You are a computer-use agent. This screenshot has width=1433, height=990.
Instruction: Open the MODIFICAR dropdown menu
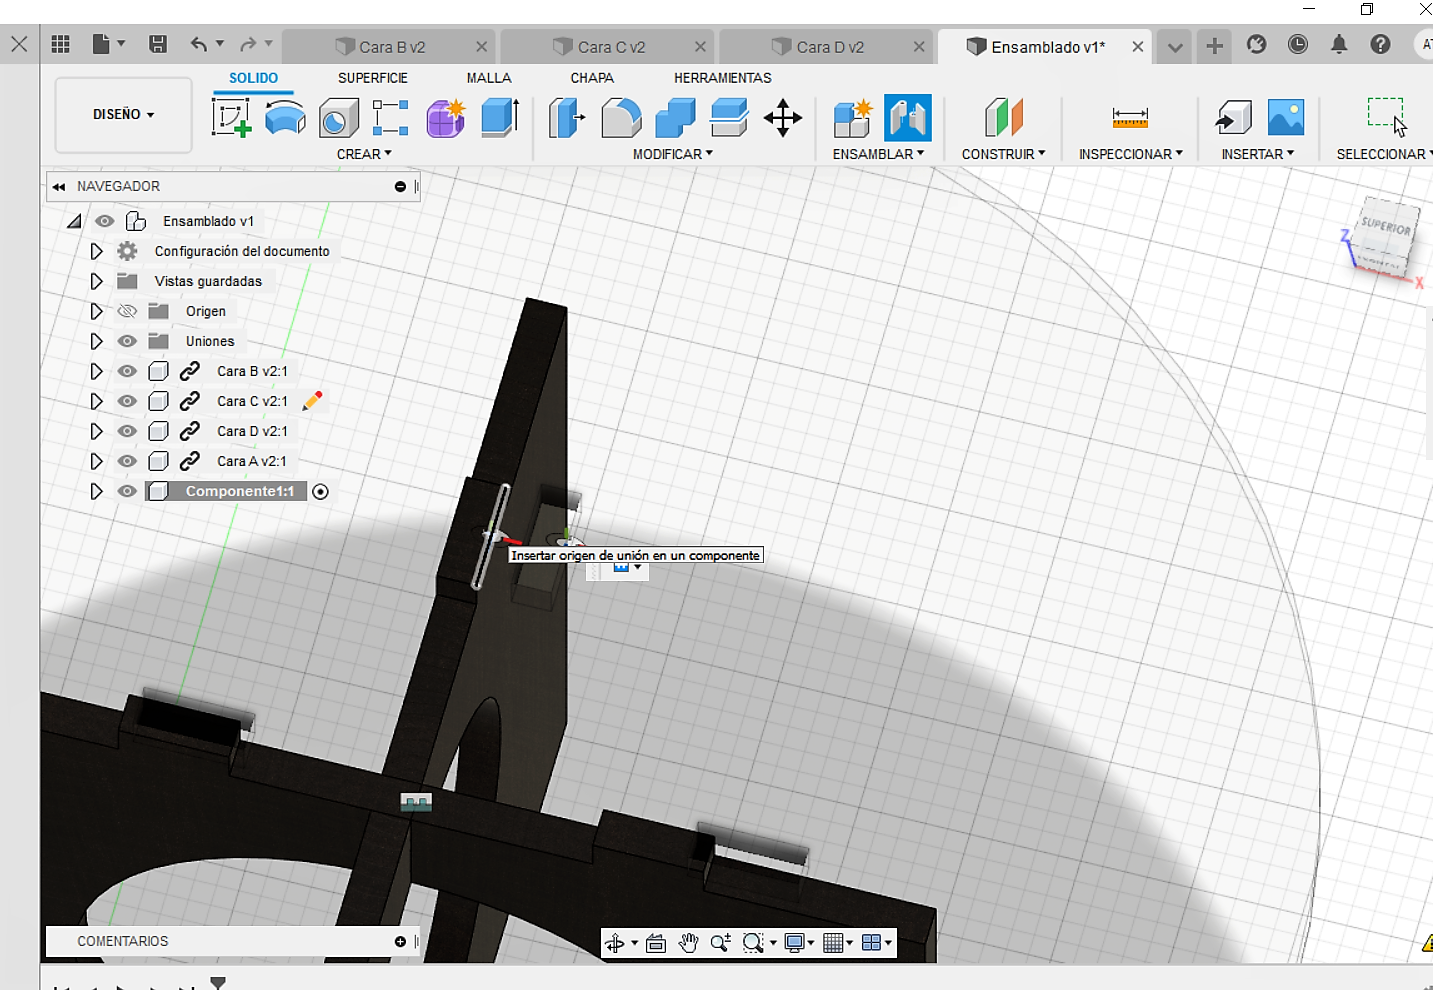coord(672,154)
